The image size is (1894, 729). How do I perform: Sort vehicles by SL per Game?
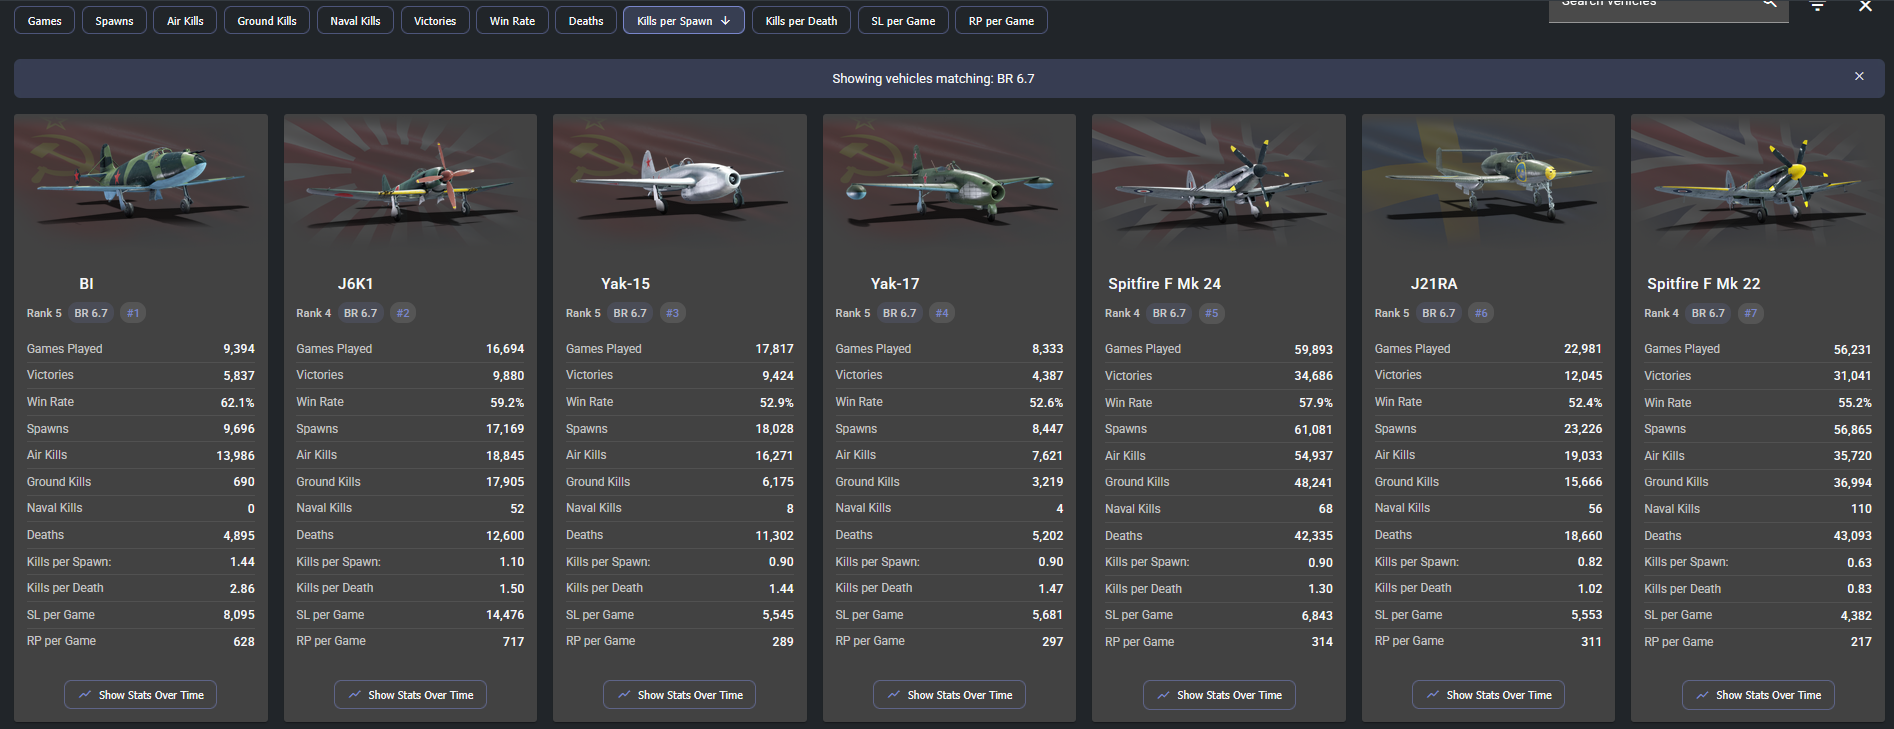[x=903, y=21]
